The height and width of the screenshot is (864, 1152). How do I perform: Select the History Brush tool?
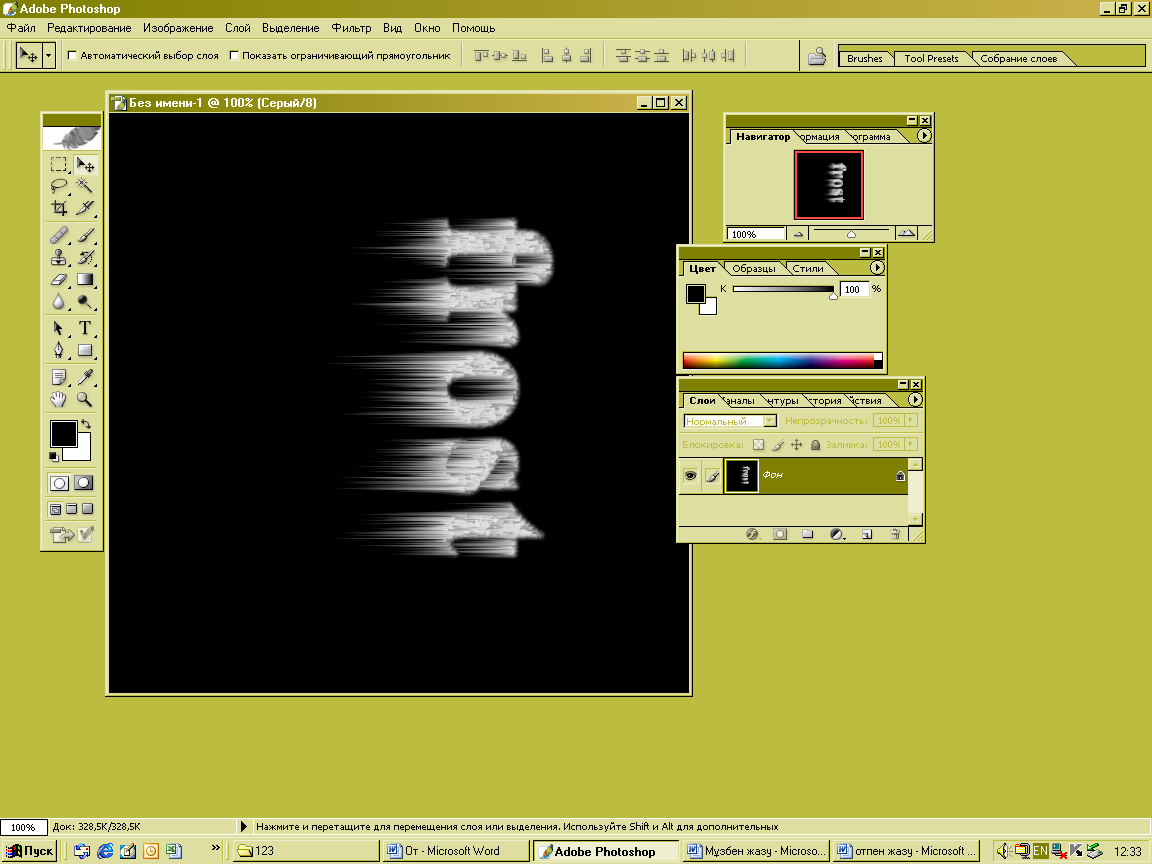[85, 257]
